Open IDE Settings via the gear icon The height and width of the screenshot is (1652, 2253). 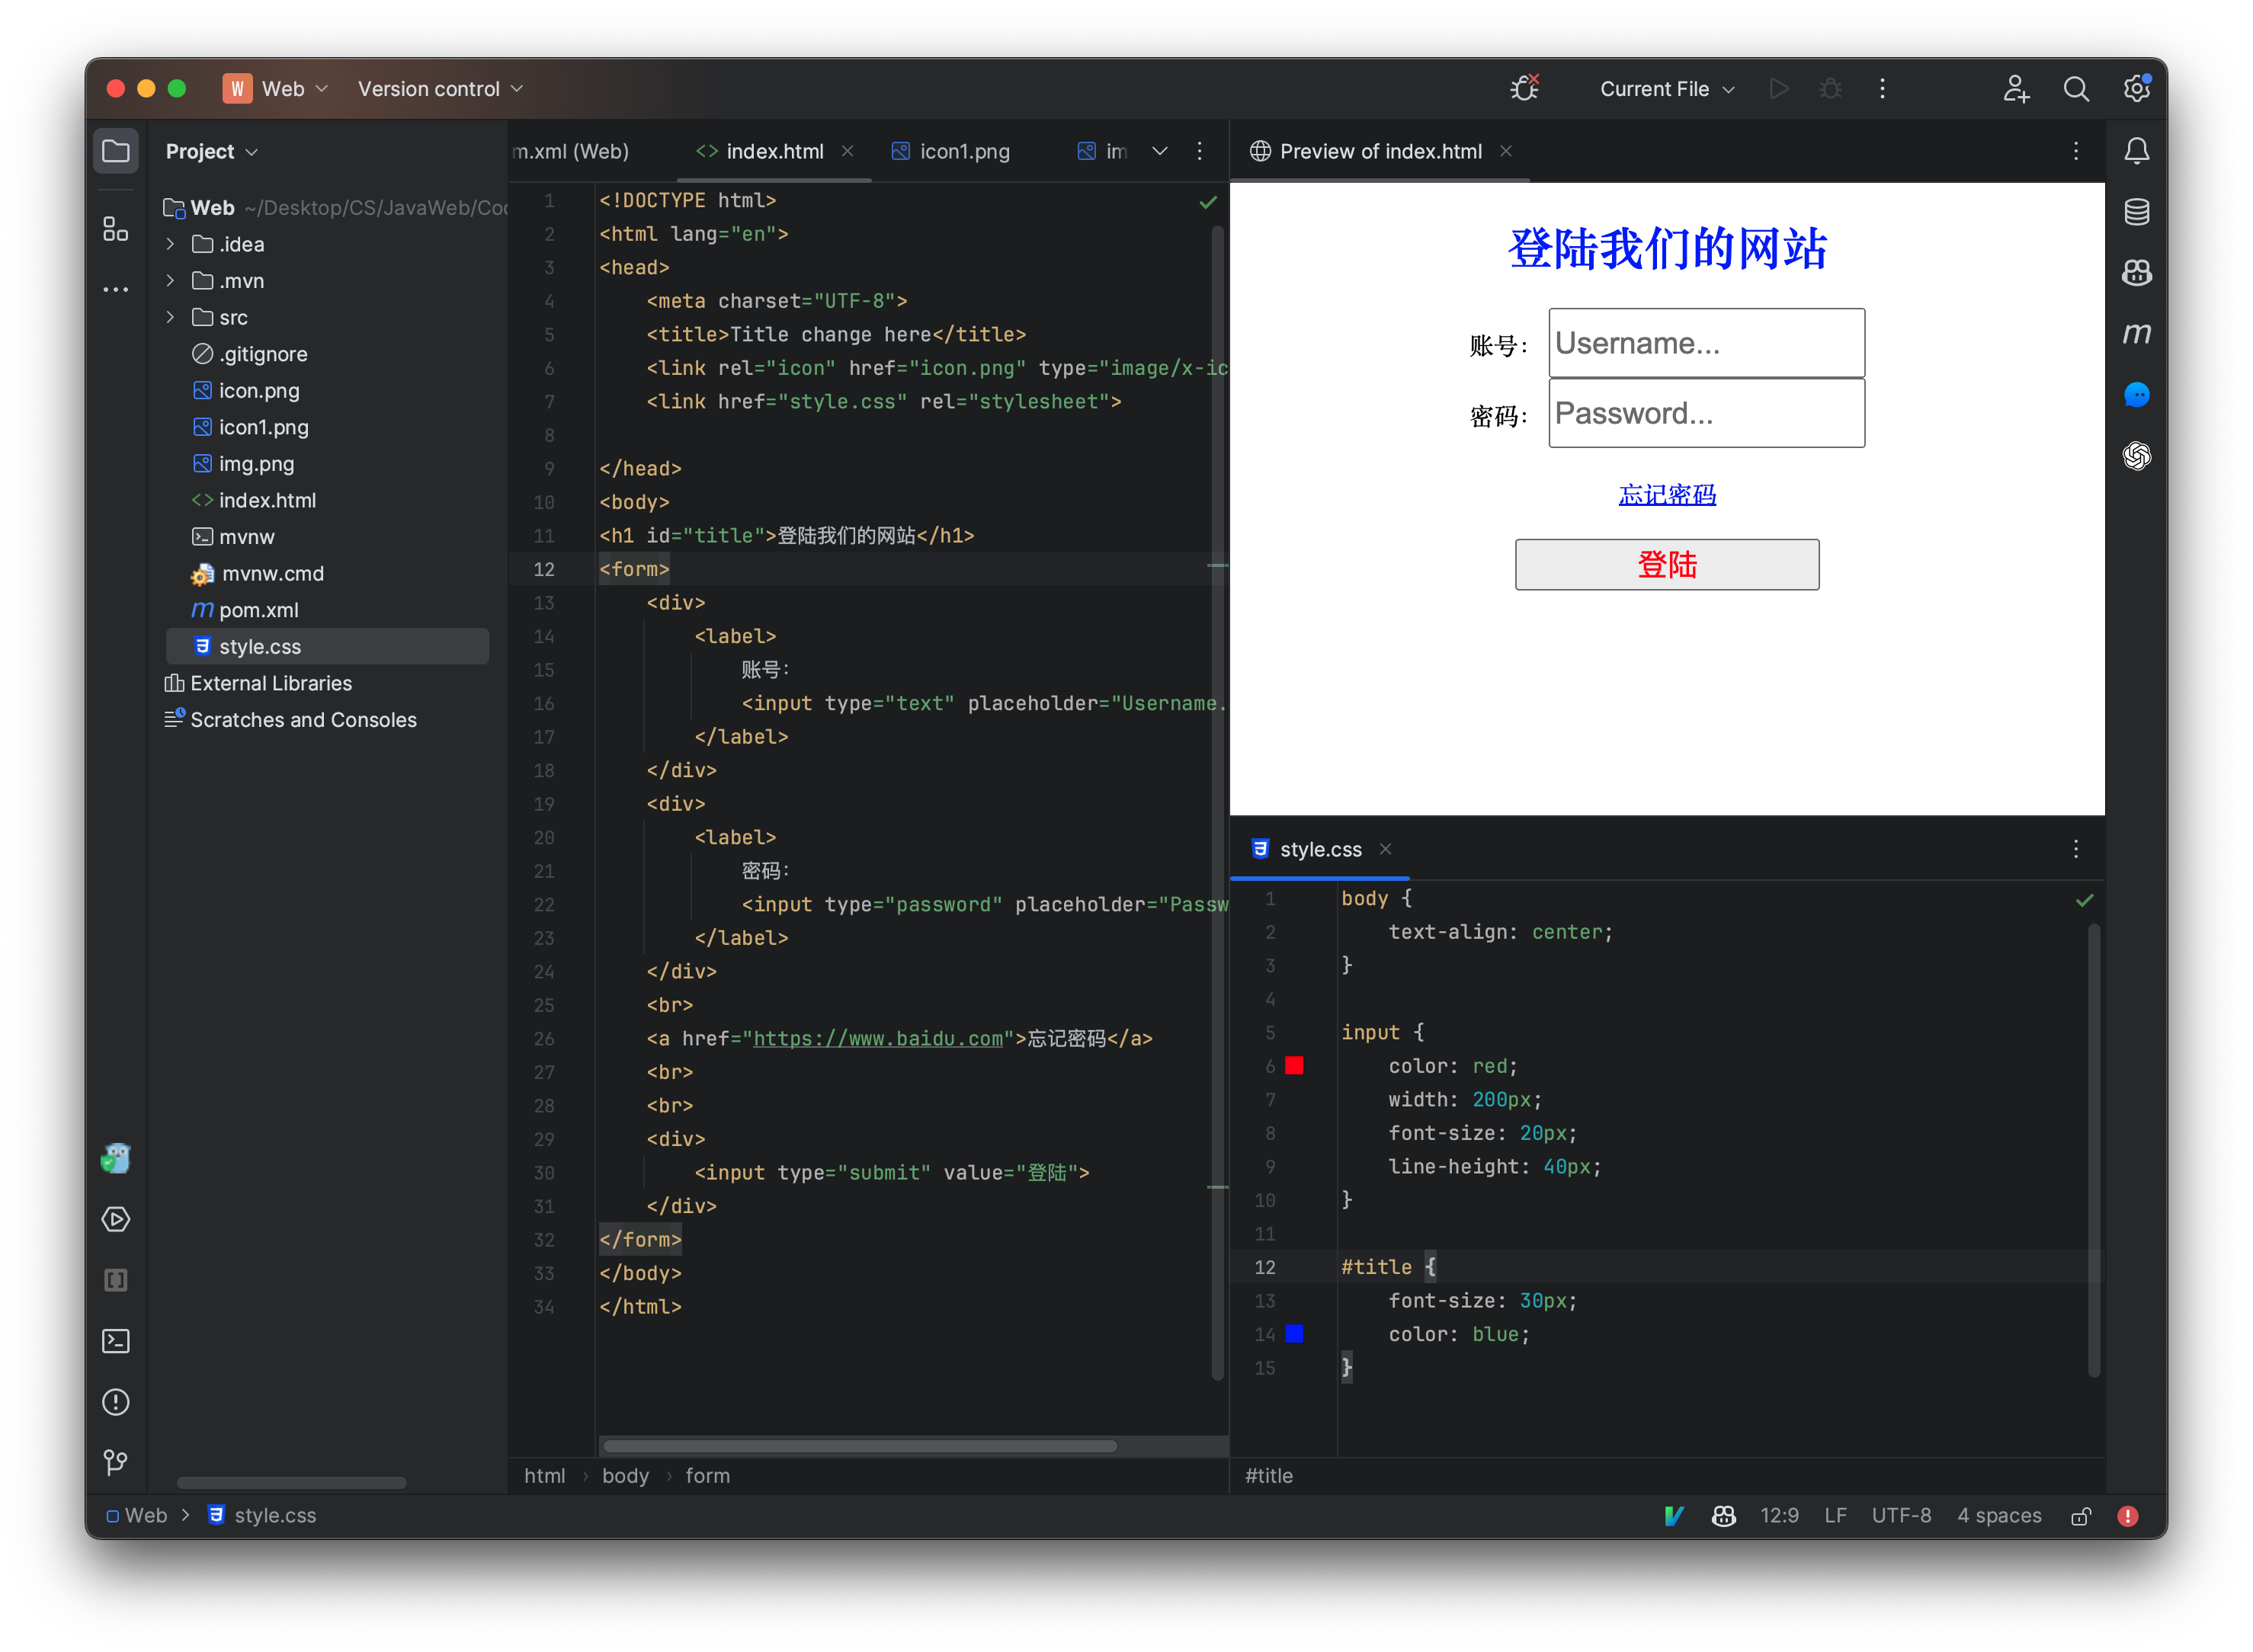(2137, 88)
